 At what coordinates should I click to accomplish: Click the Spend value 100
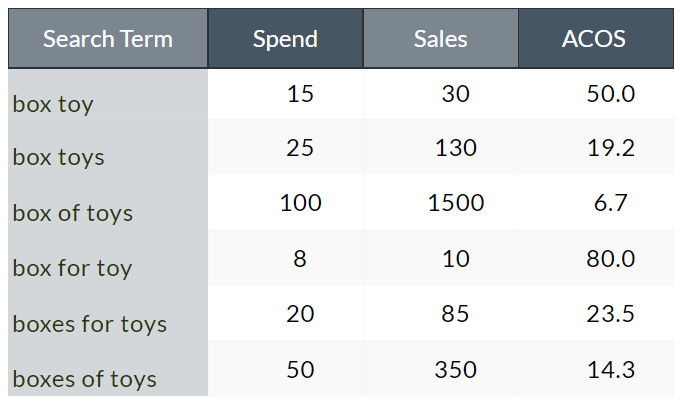[x=300, y=203]
